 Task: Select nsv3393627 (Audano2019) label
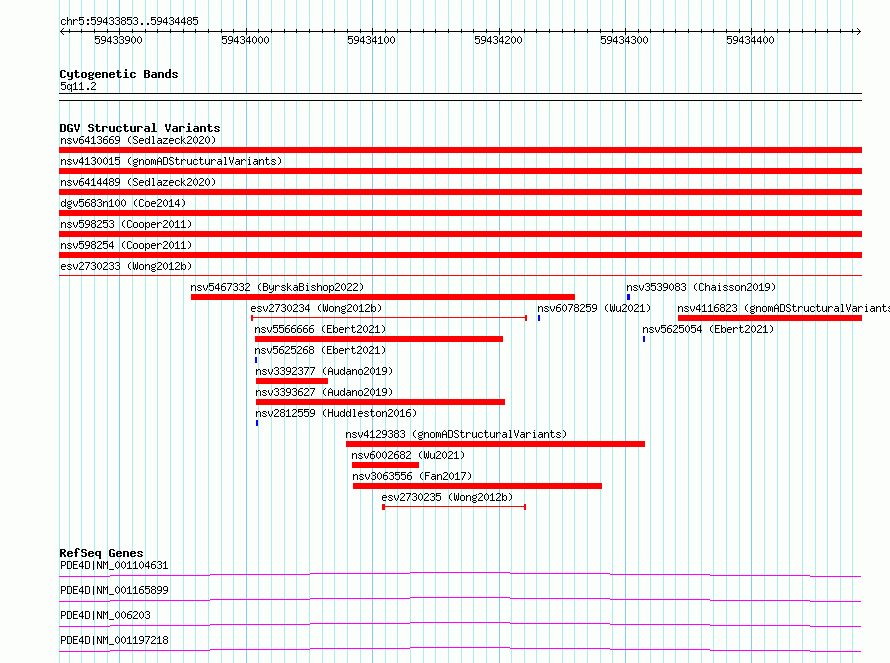(x=324, y=392)
